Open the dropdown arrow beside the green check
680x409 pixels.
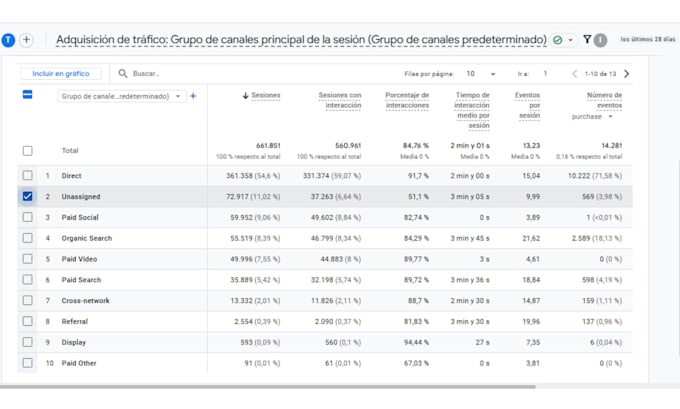pos(571,40)
